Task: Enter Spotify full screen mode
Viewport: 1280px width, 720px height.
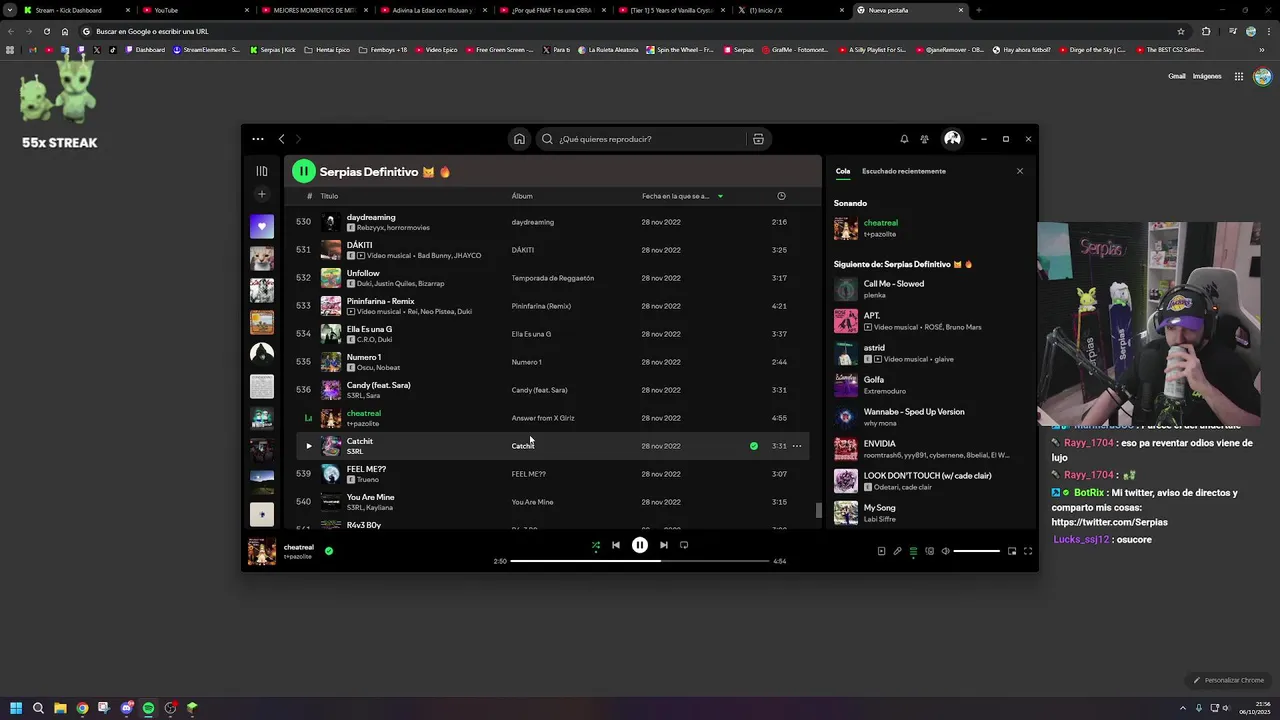Action: (x=1028, y=551)
